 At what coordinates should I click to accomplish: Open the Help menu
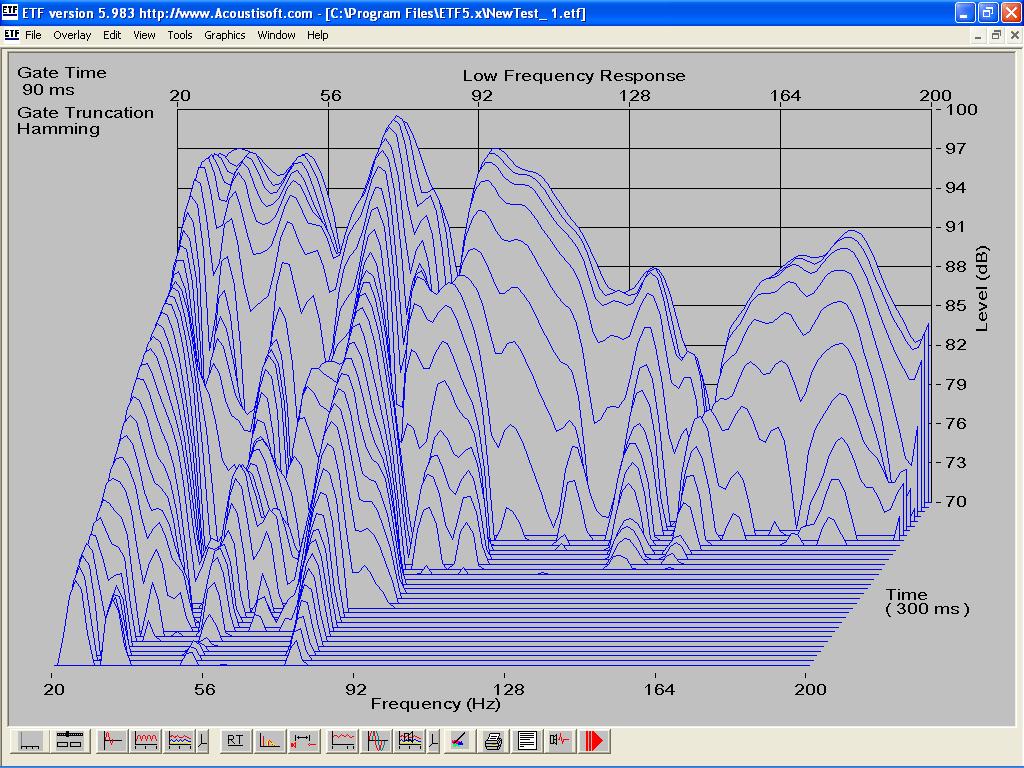[317, 35]
